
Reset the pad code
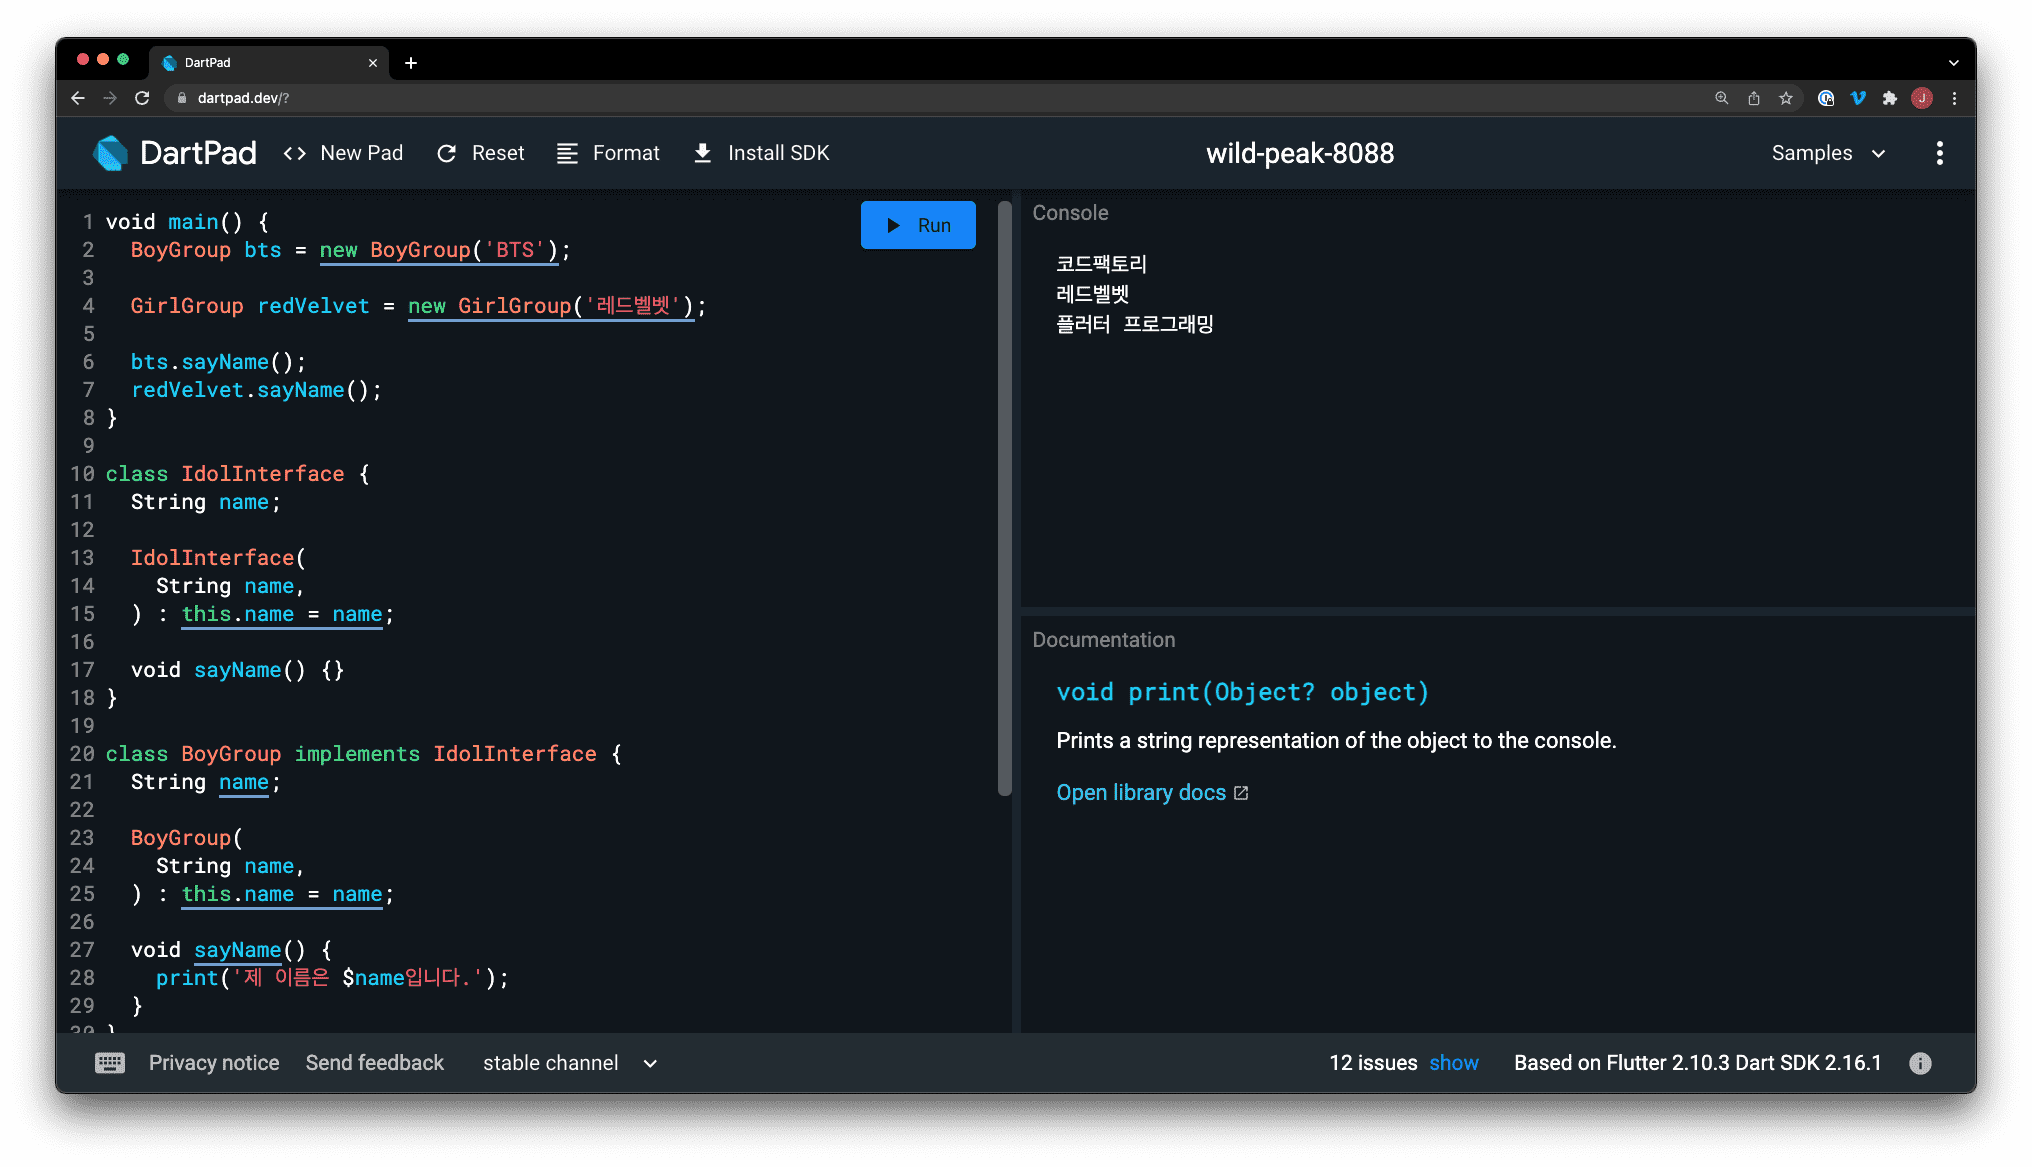point(480,153)
